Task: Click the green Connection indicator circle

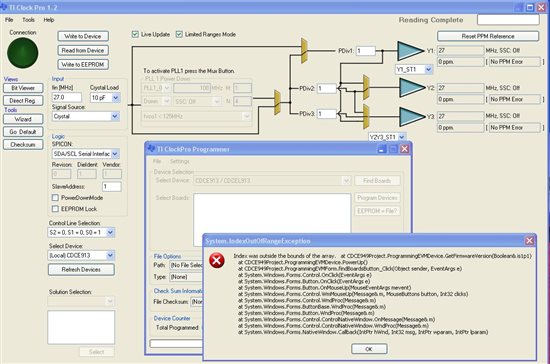Action: click(x=22, y=53)
